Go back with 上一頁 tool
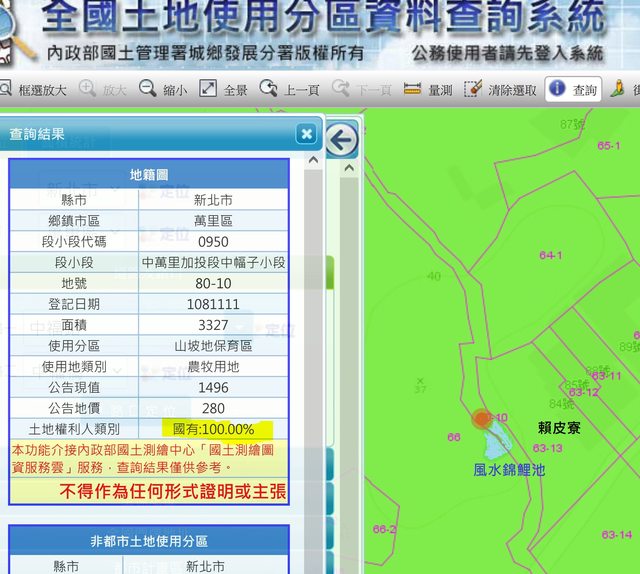This screenshot has height=574, width=640. (289, 90)
